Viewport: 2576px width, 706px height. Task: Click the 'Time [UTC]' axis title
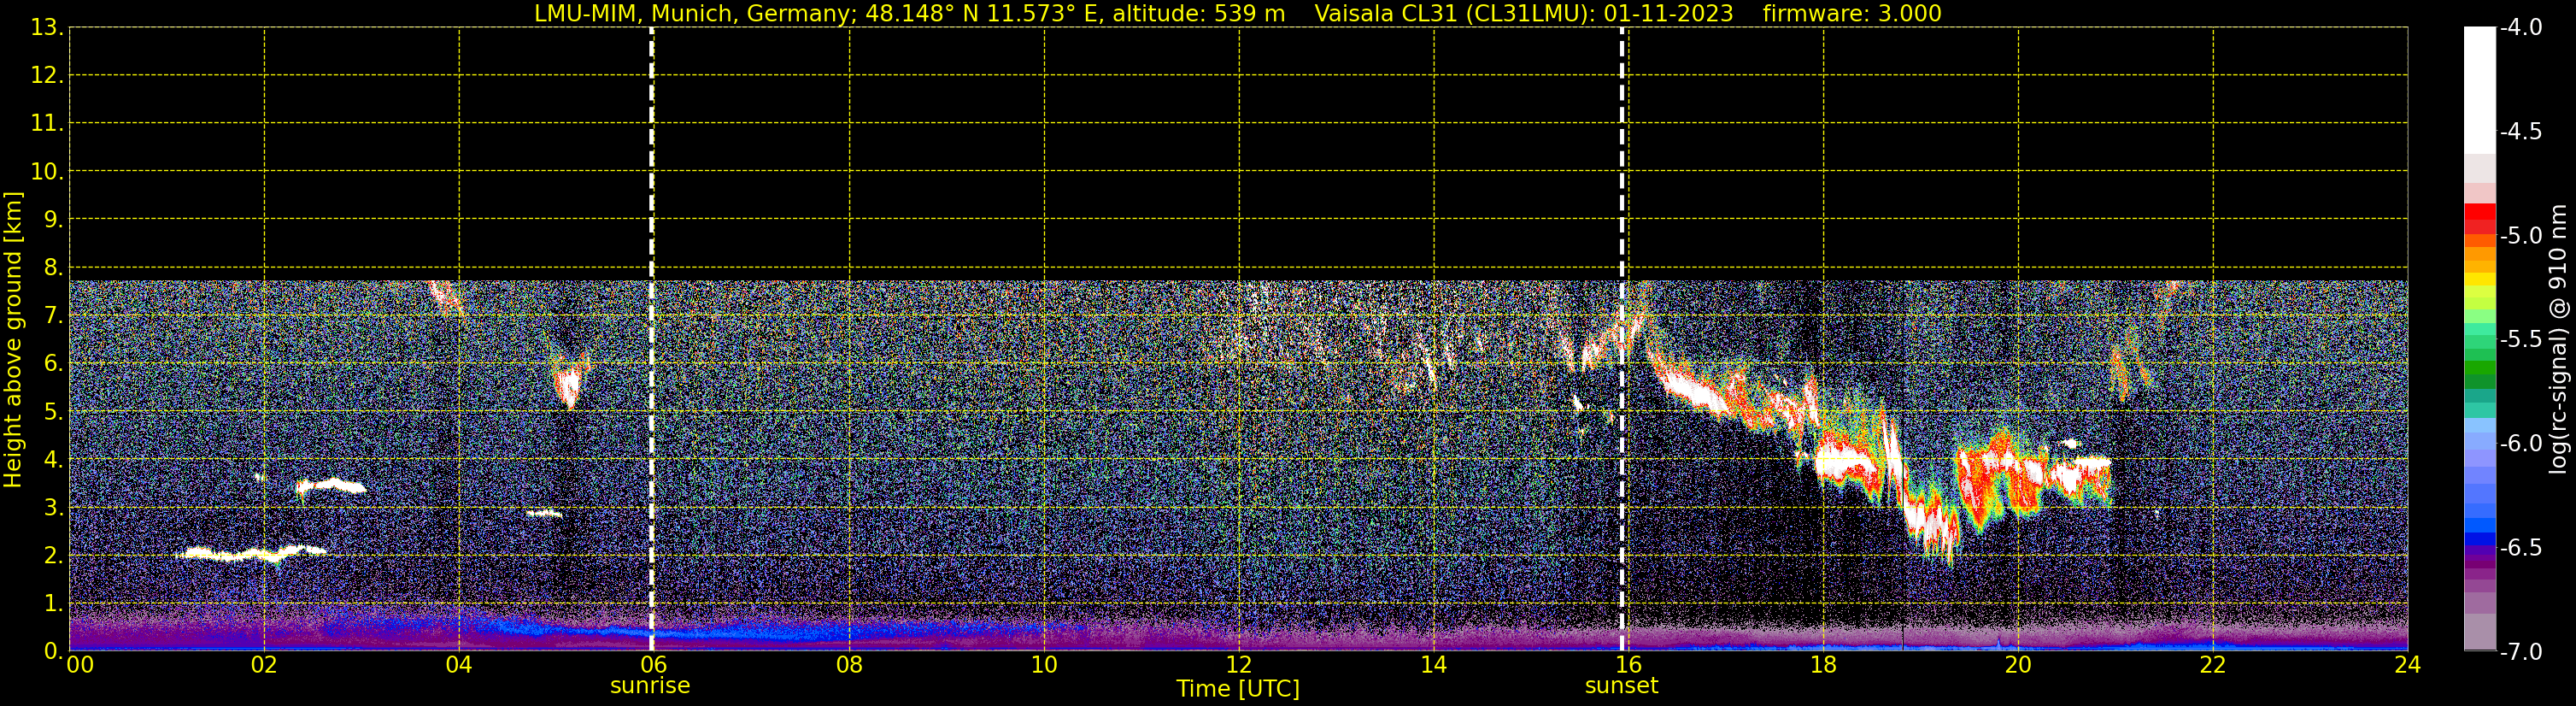(x=1238, y=689)
